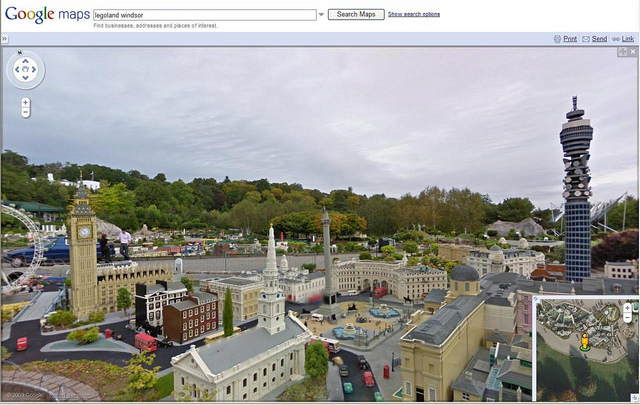Zoom out on the overview mini map
Screen dimensions: 640x405
(627, 318)
